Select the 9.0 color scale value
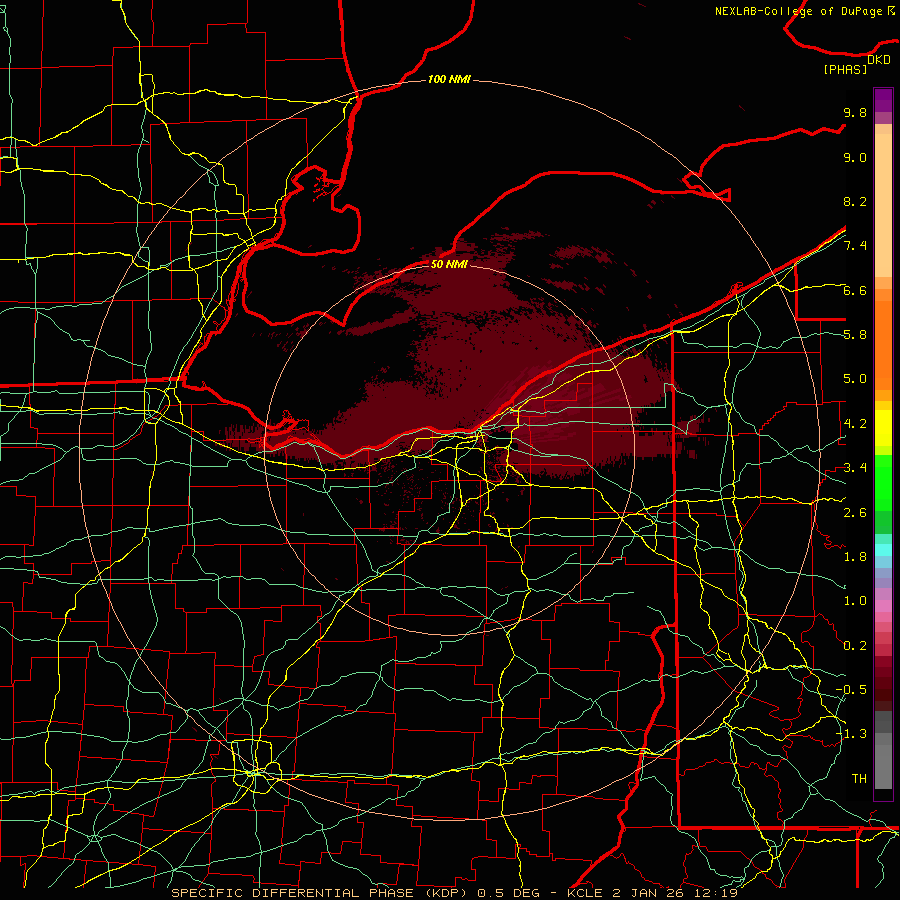This screenshot has width=900, height=900. coord(855,157)
